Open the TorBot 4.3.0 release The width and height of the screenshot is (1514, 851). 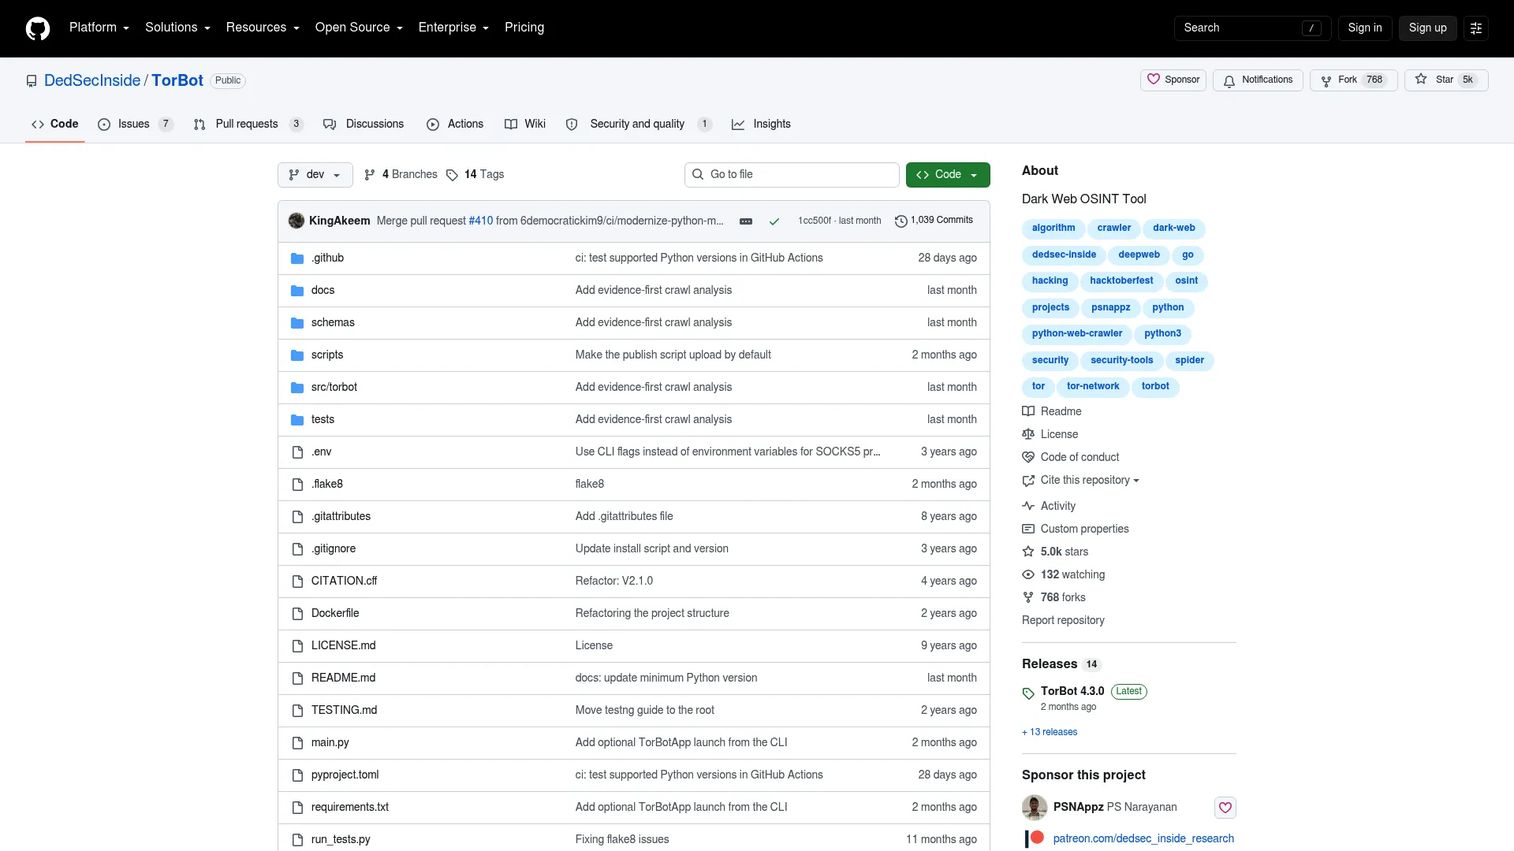[1072, 691]
